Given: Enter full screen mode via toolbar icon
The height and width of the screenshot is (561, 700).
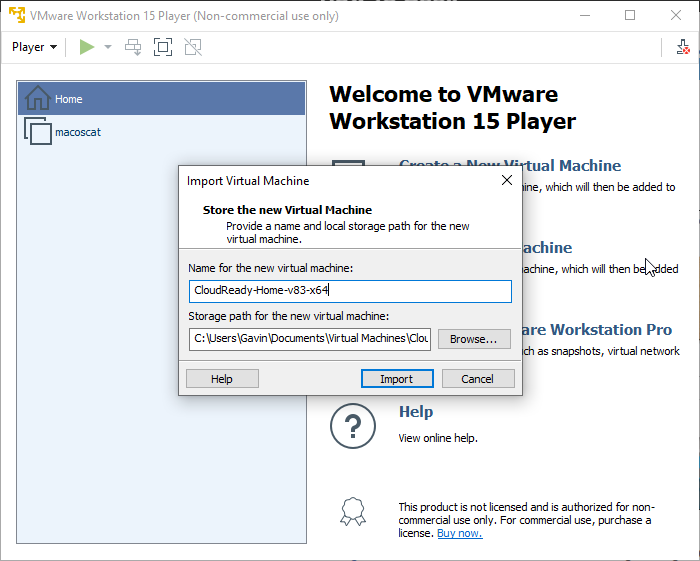Looking at the screenshot, I should [163, 47].
